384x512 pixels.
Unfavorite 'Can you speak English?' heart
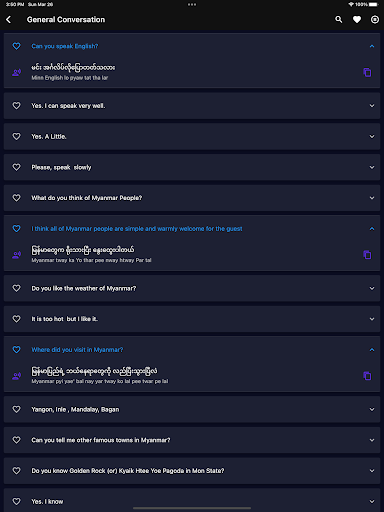[x=16, y=46]
